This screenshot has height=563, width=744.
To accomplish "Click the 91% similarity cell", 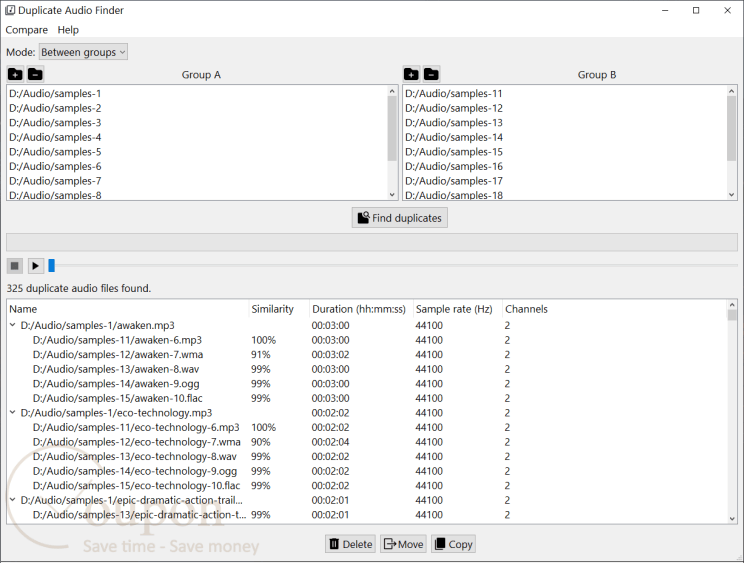I will click(260, 355).
